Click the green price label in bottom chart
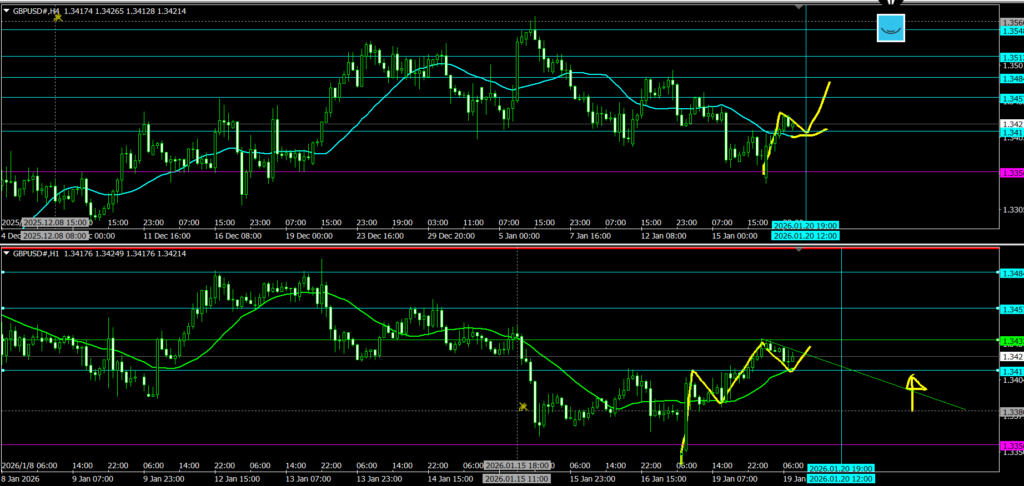 [1010, 341]
